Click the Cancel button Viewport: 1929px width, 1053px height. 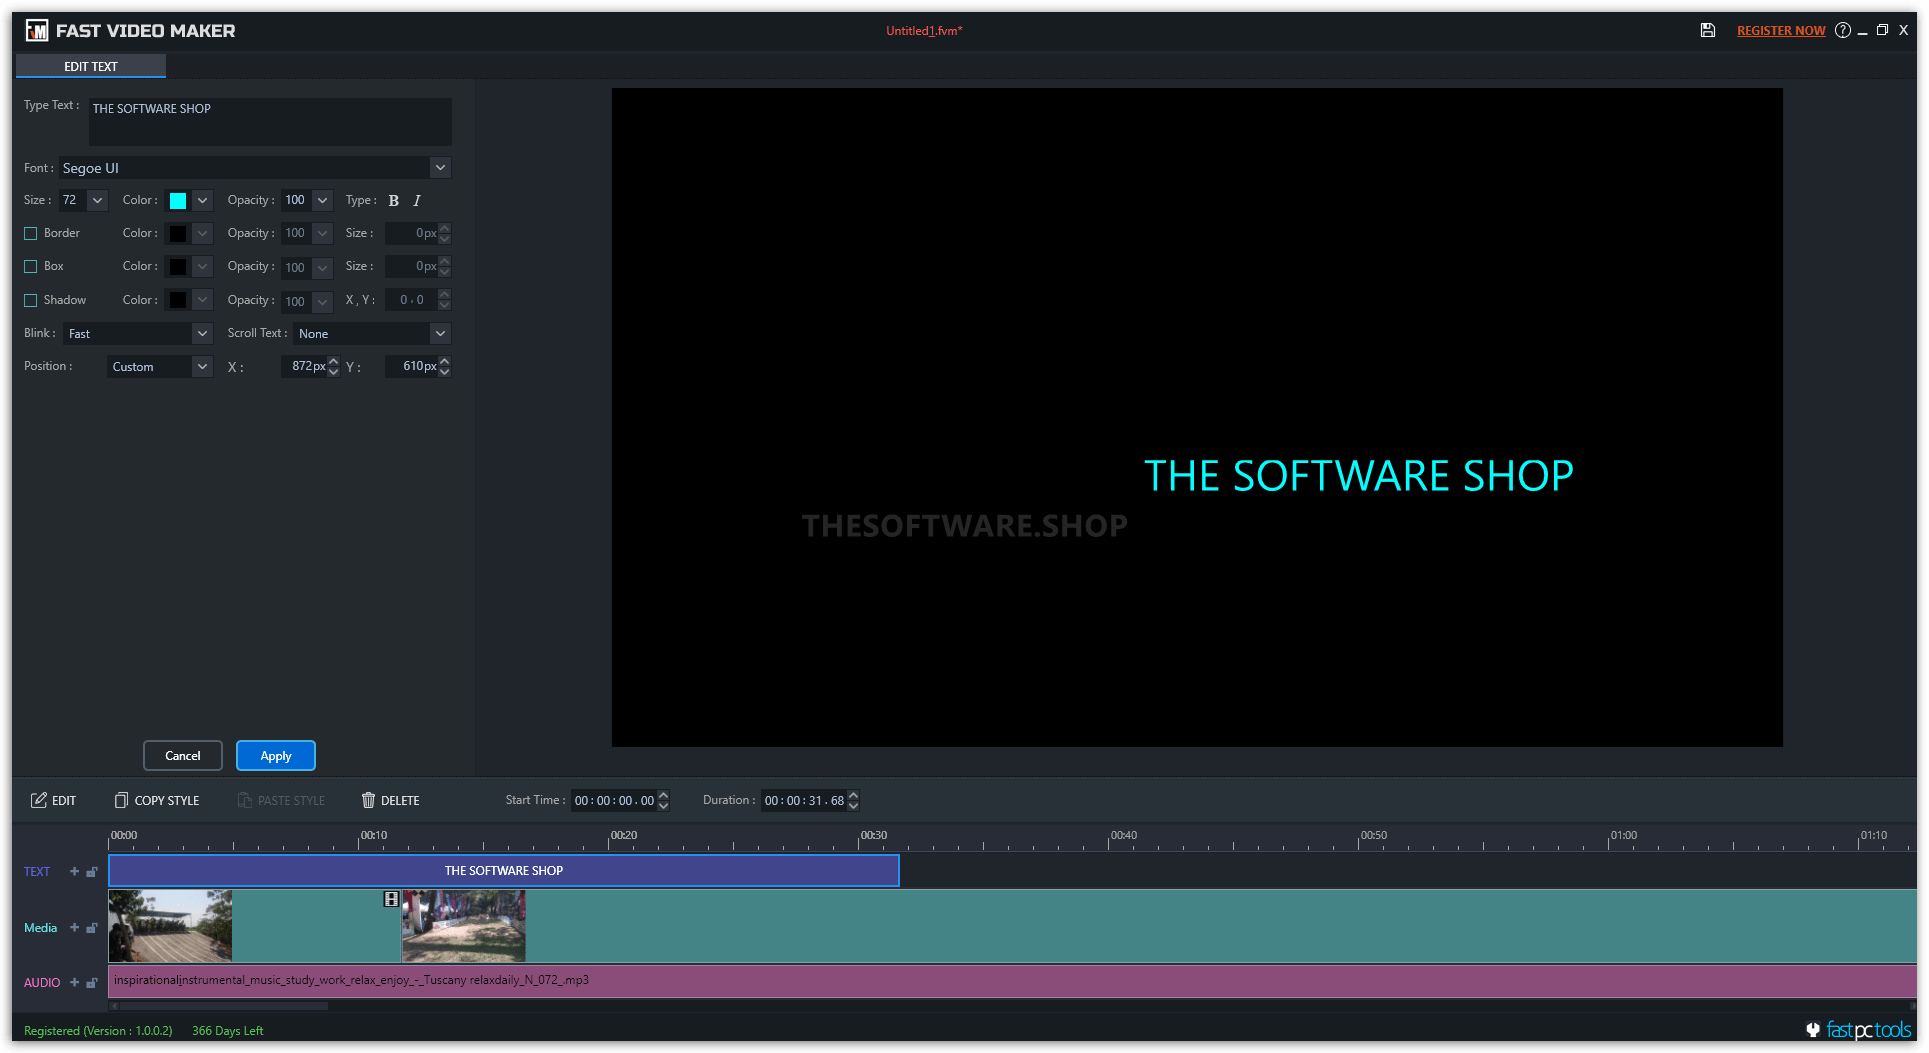click(183, 756)
